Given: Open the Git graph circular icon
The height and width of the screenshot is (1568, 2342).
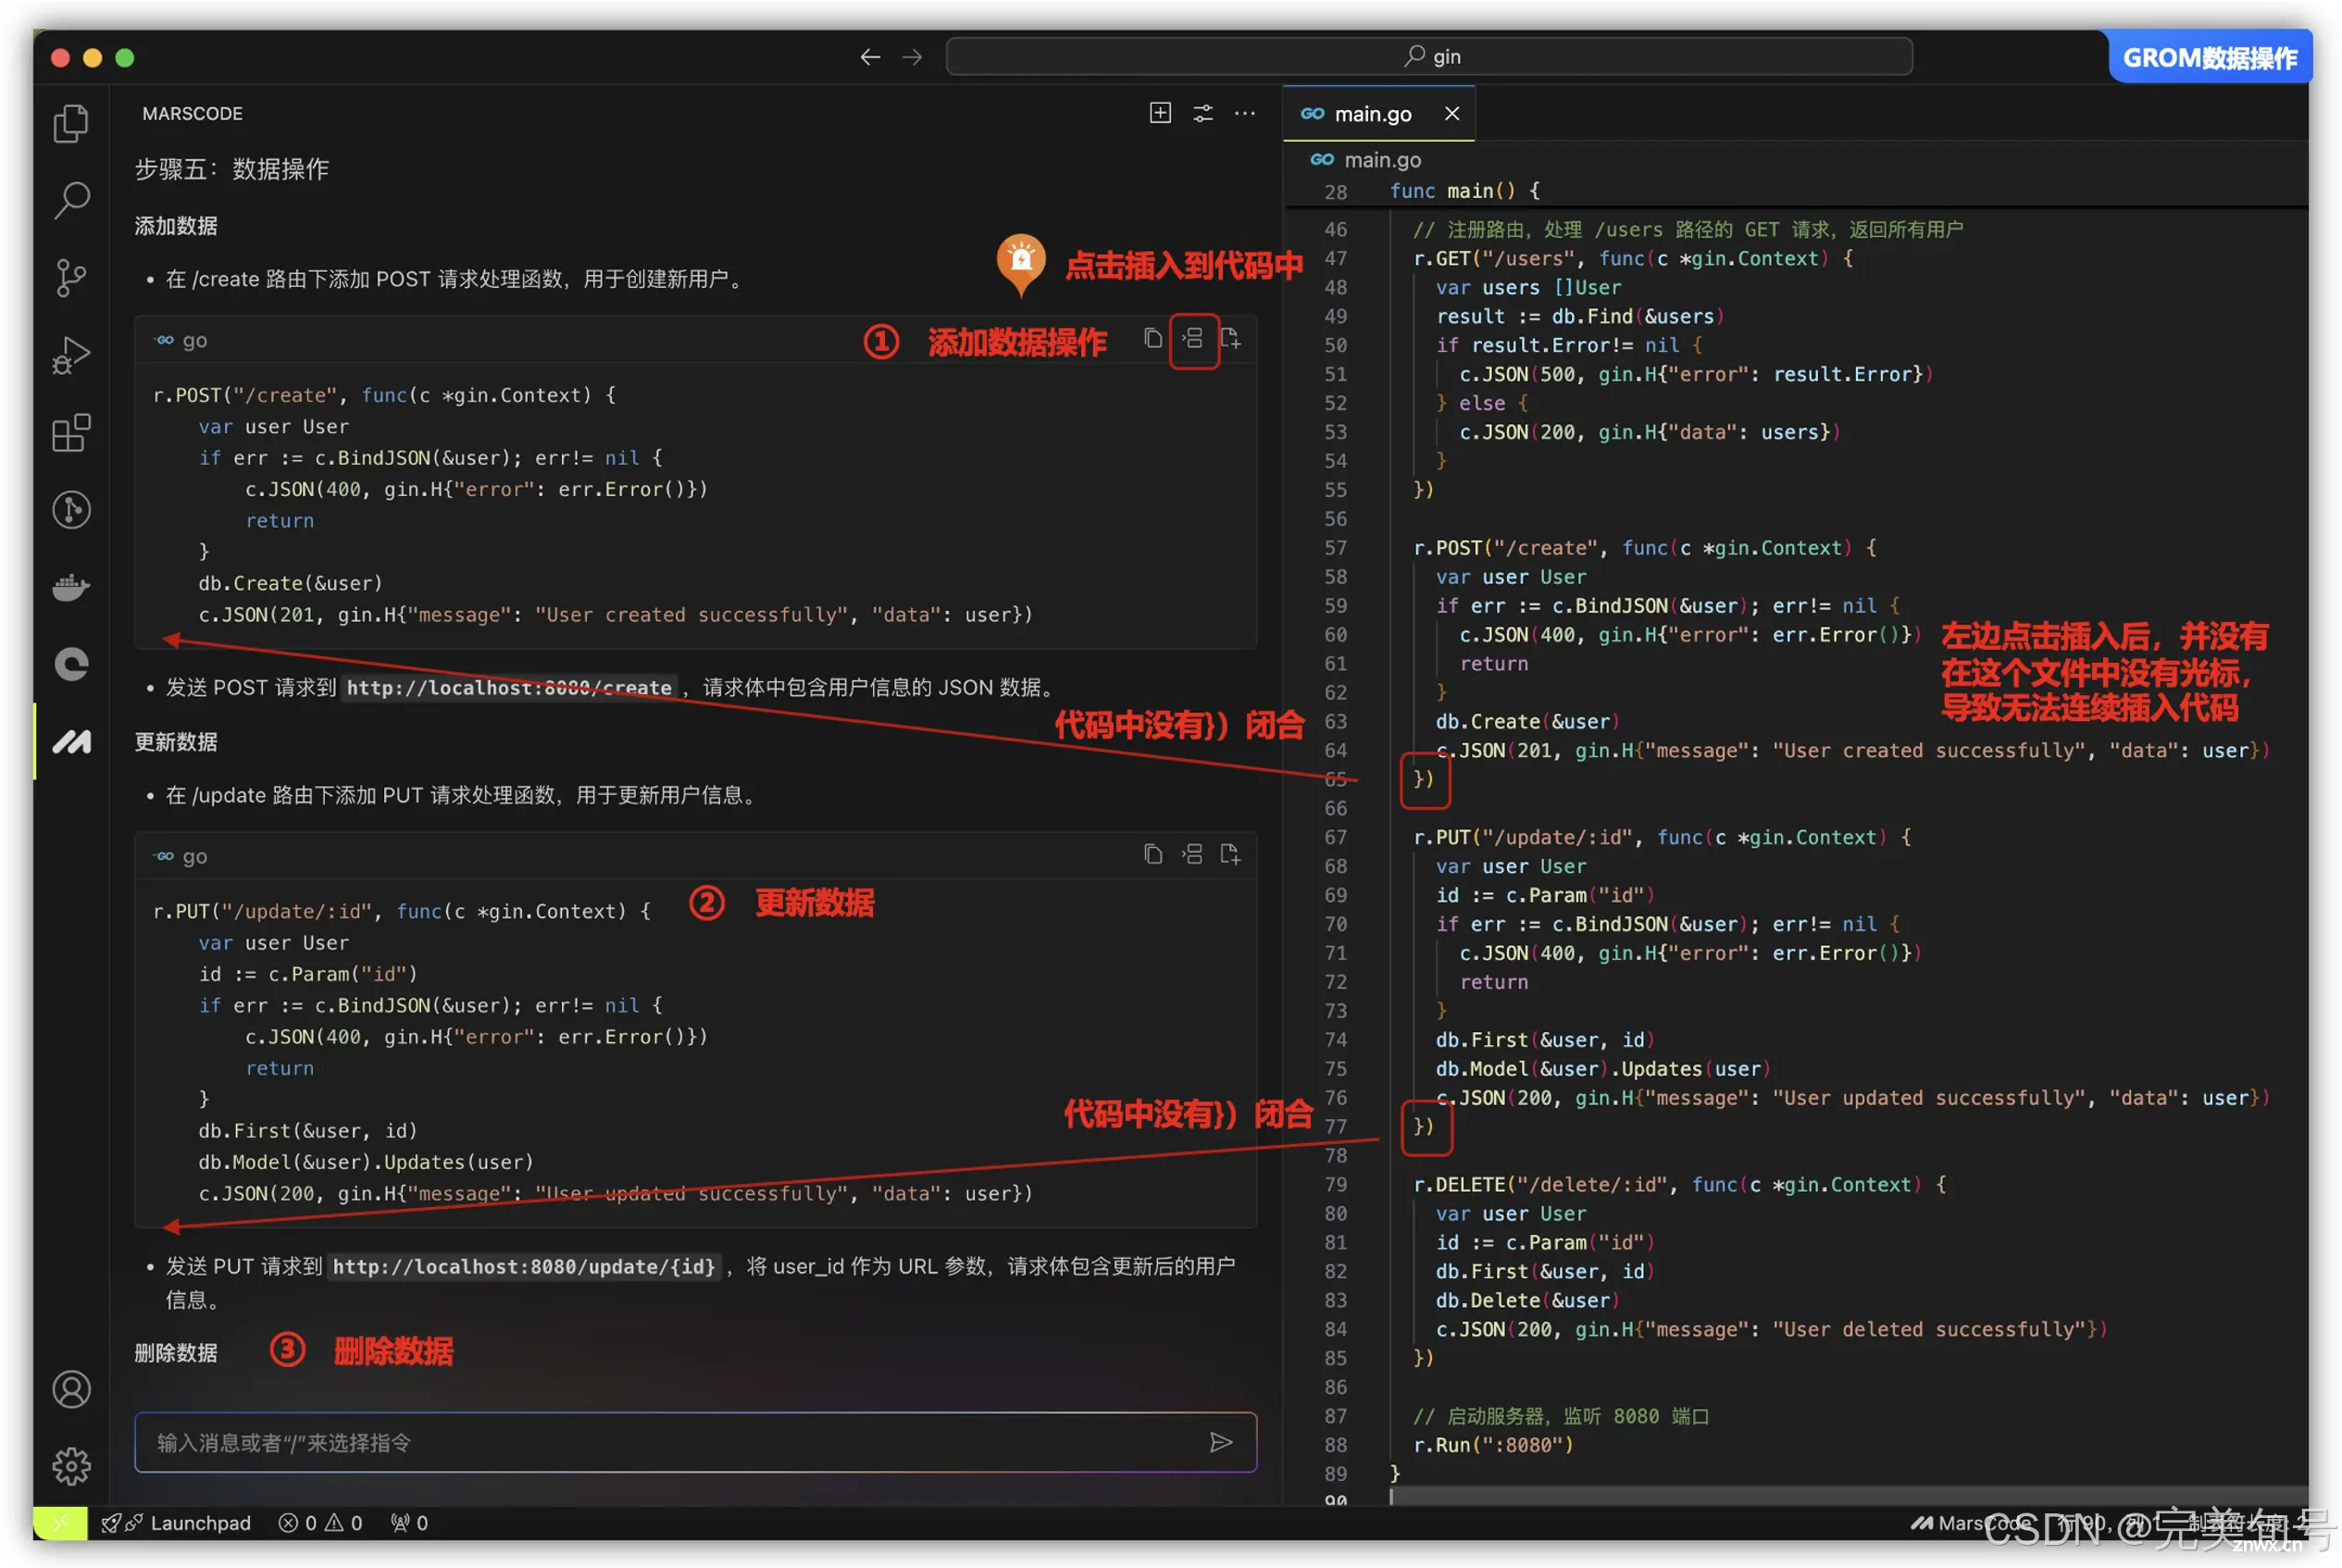Looking at the screenshot, I should (x=71, y=510).
